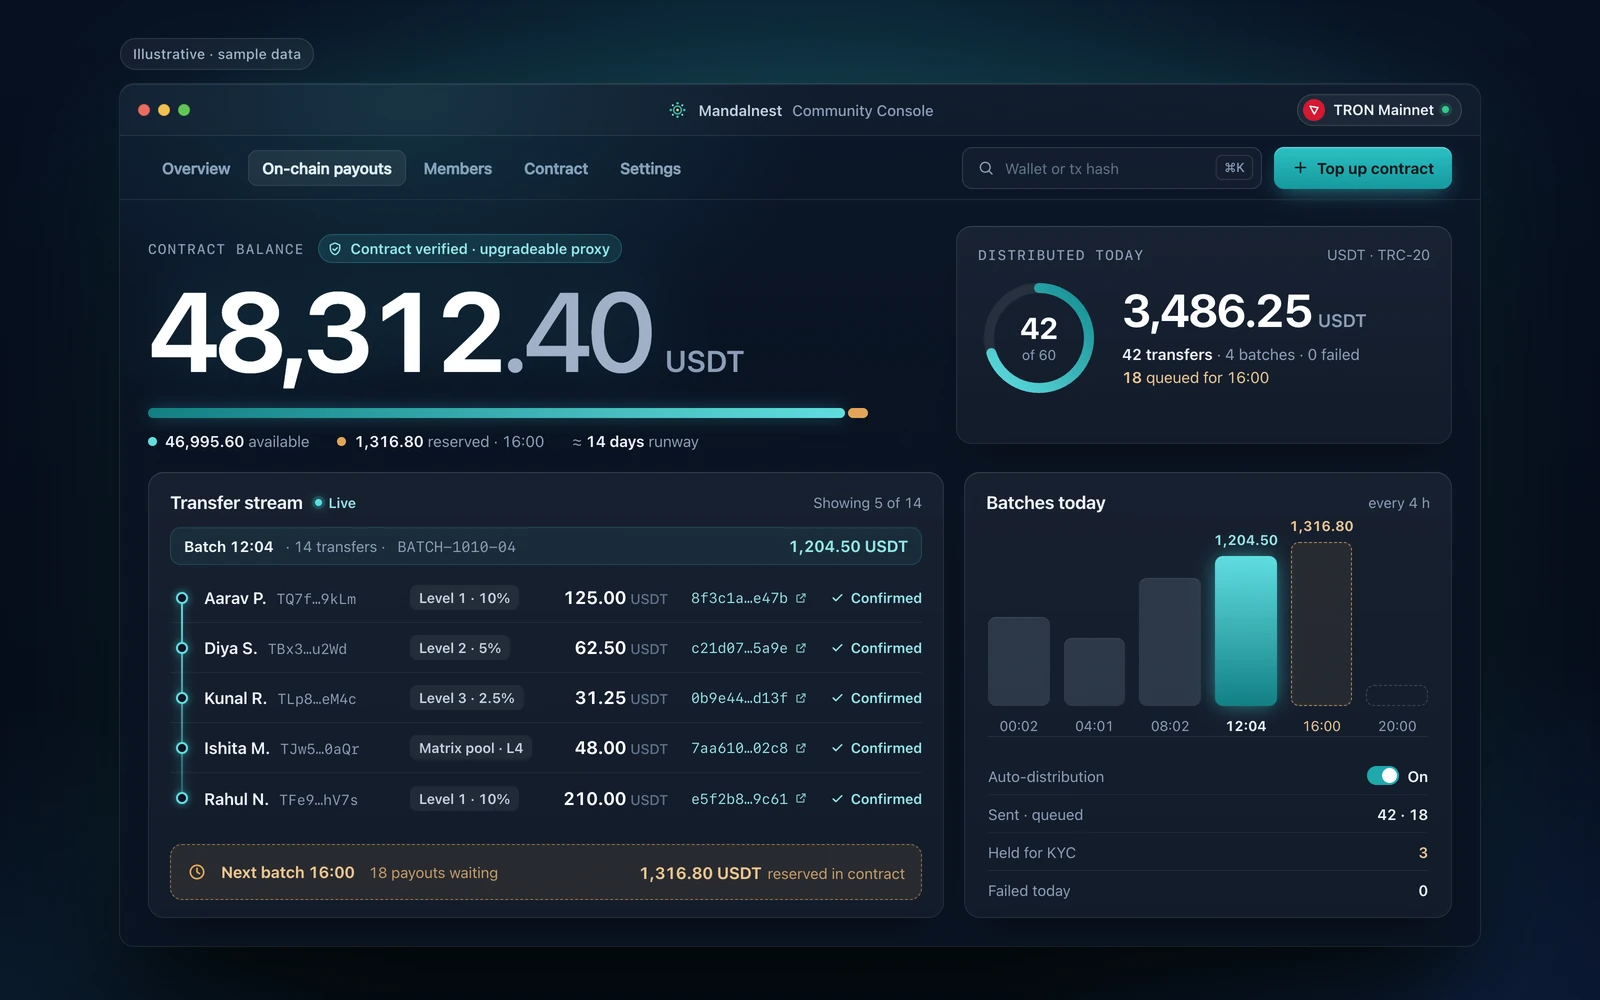This screenshot has height=1000, width=1600.
Task: Open external link for tx 8f3c1a…e47b
Action: pos(801,598)
